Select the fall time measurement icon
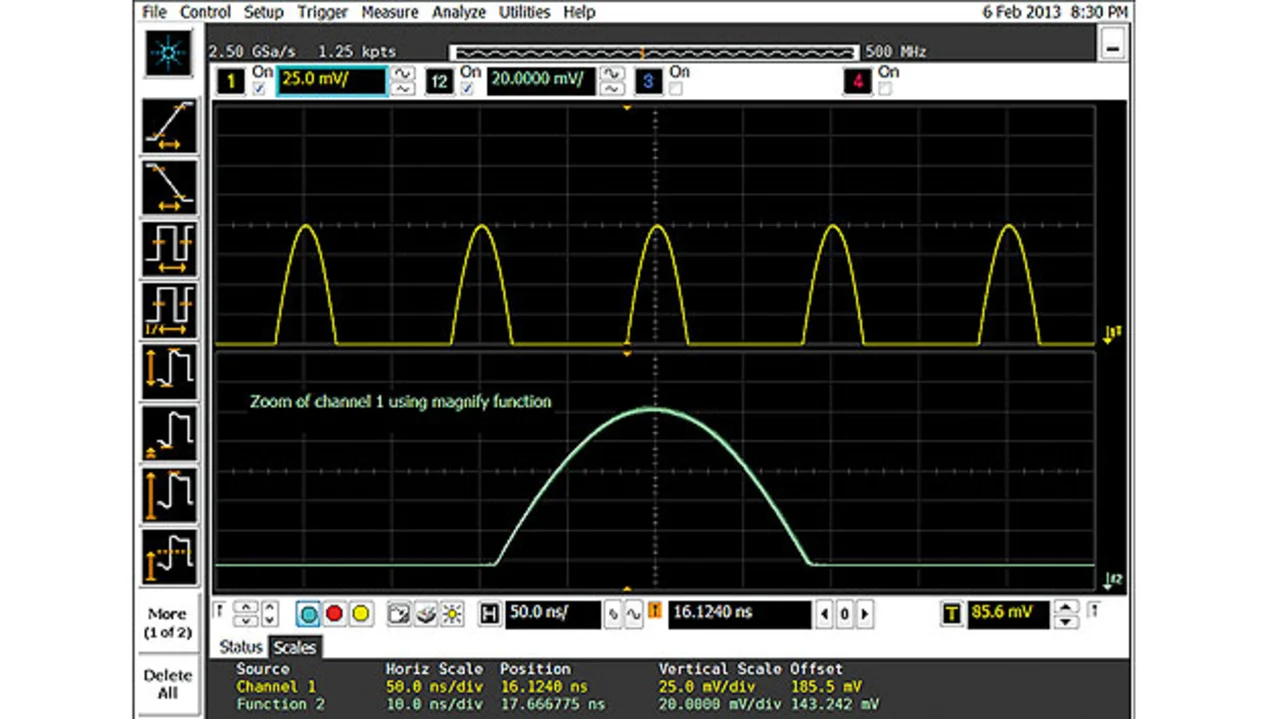This screenshot has height=719, width=1280. pyautogui.click(x=168, y=186)
